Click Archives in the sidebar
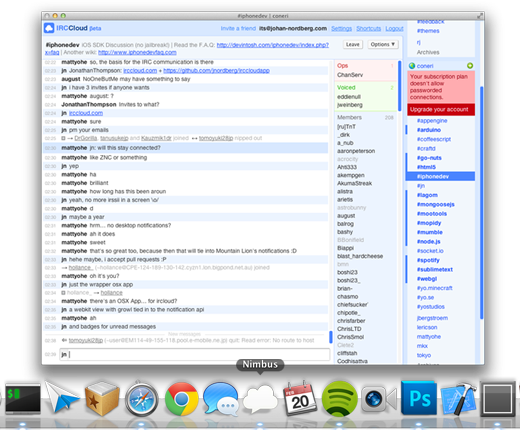This screenshot has height=430, width=520. click(x=428, y=52)
